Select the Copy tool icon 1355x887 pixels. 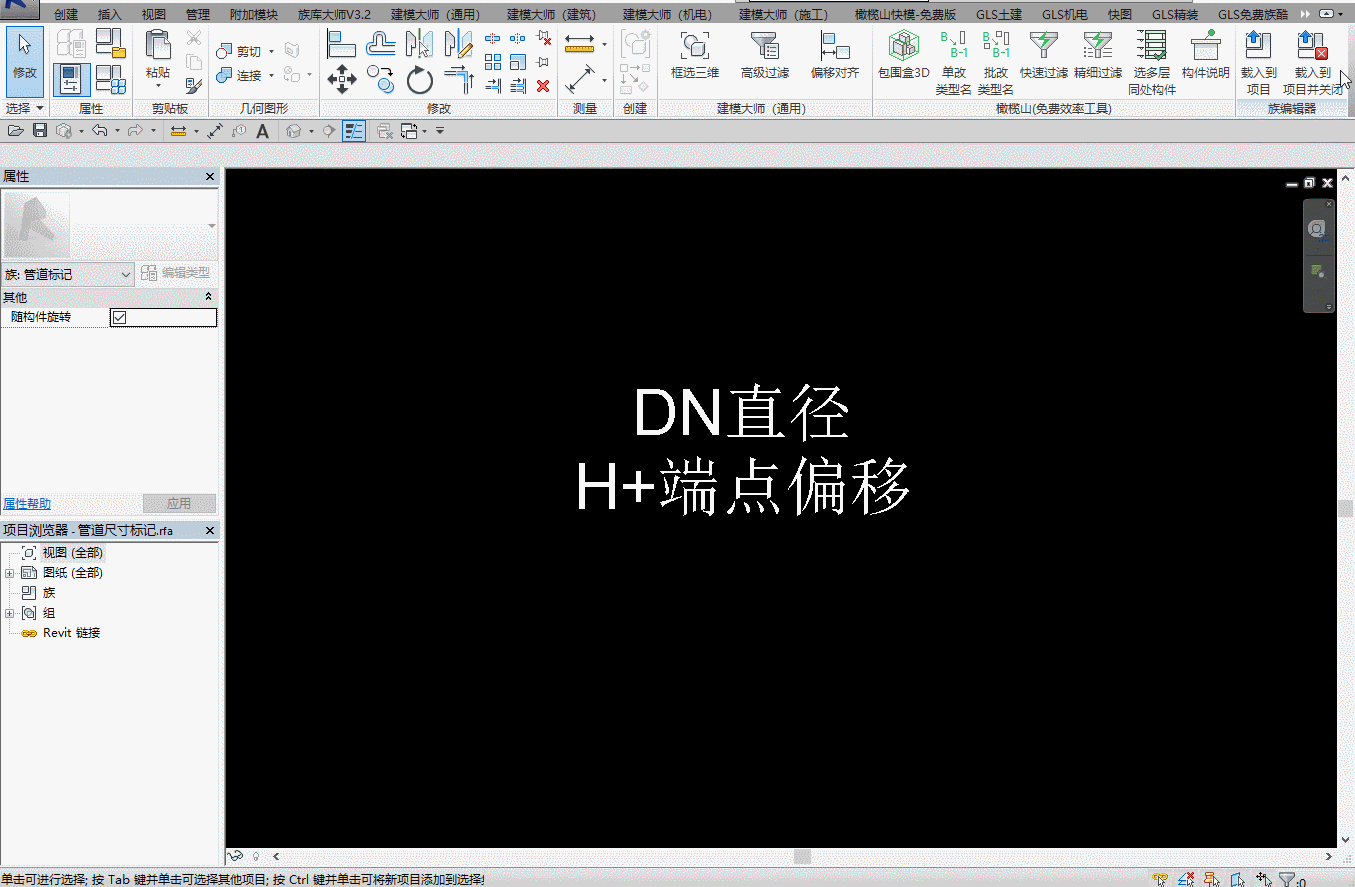click(381, 79)
